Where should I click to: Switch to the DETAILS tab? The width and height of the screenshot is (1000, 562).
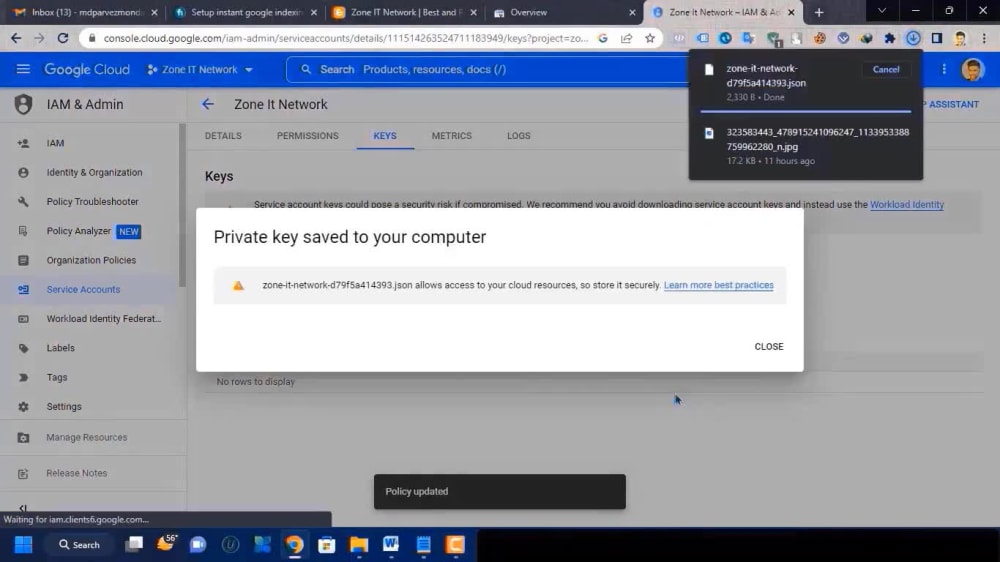(223, 136)
